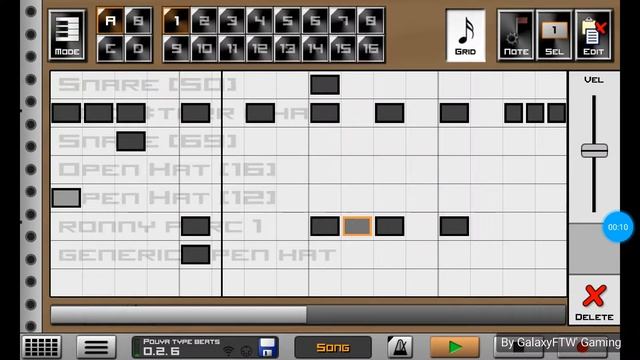Switch to pattern slot 10
640x360 pixels.
(x=204, y=48)
